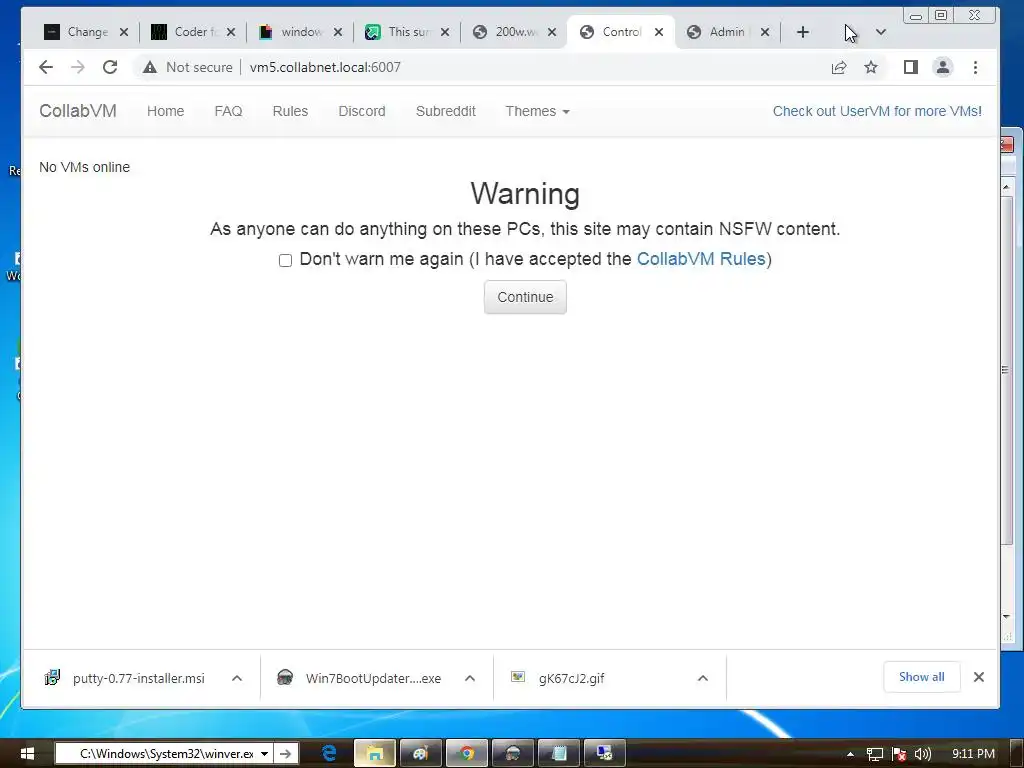The width and height of the screenshot is (1024, 768).
Task: Click the network tray icon
Action: 874,754
